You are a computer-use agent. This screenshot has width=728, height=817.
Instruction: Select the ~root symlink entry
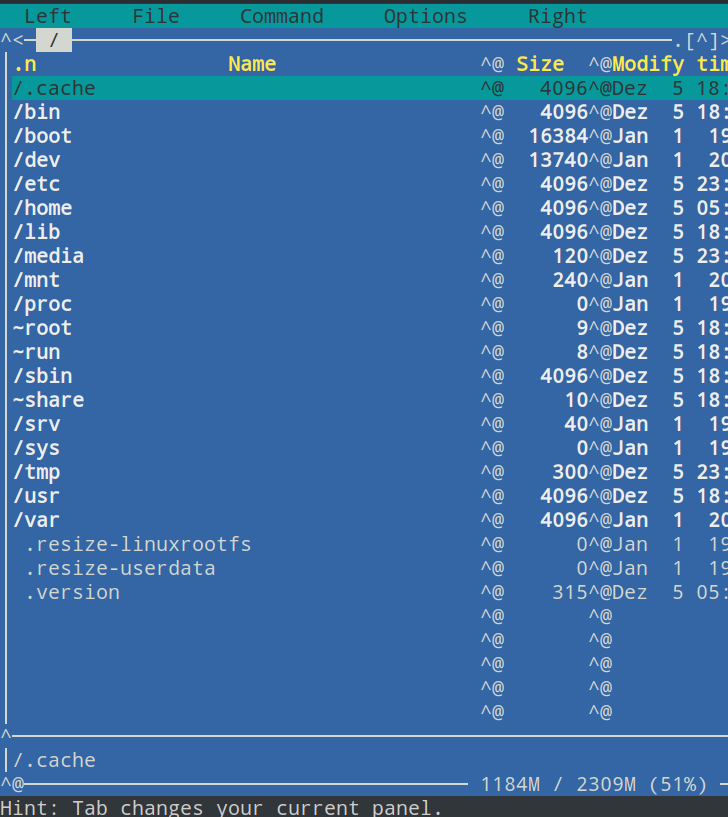pos(42,328)
